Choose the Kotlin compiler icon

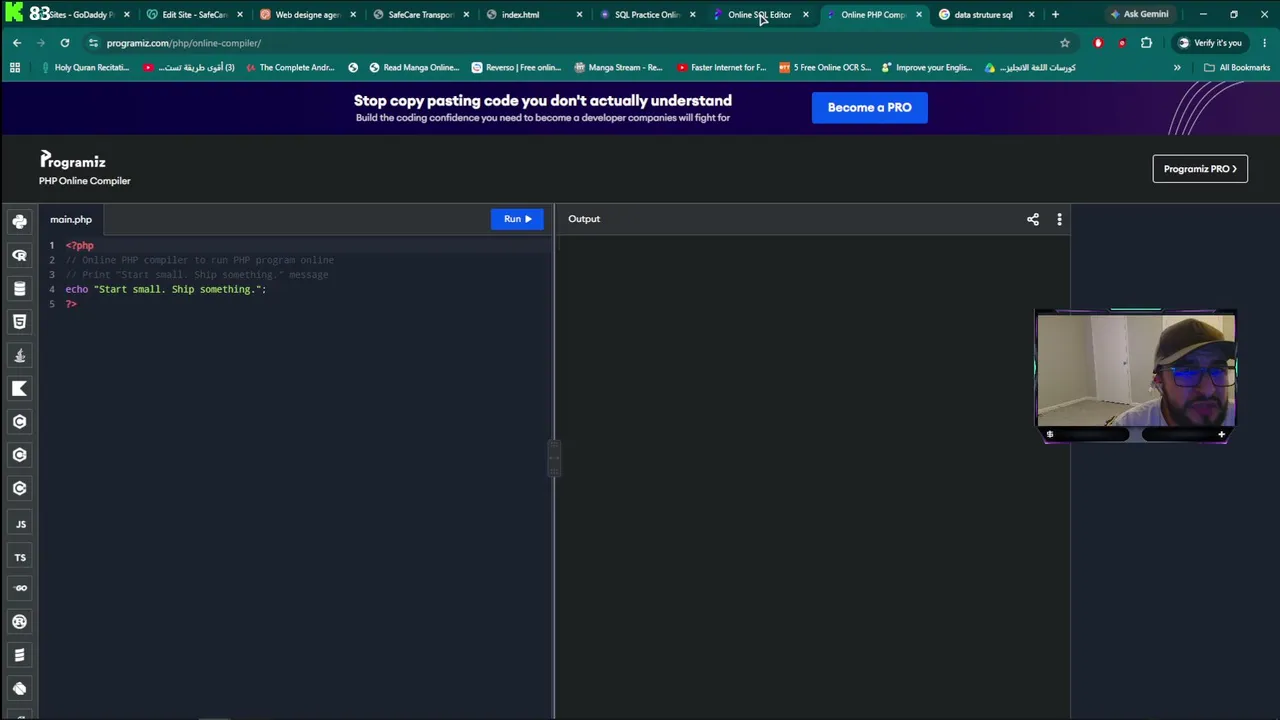coord(19,388)
